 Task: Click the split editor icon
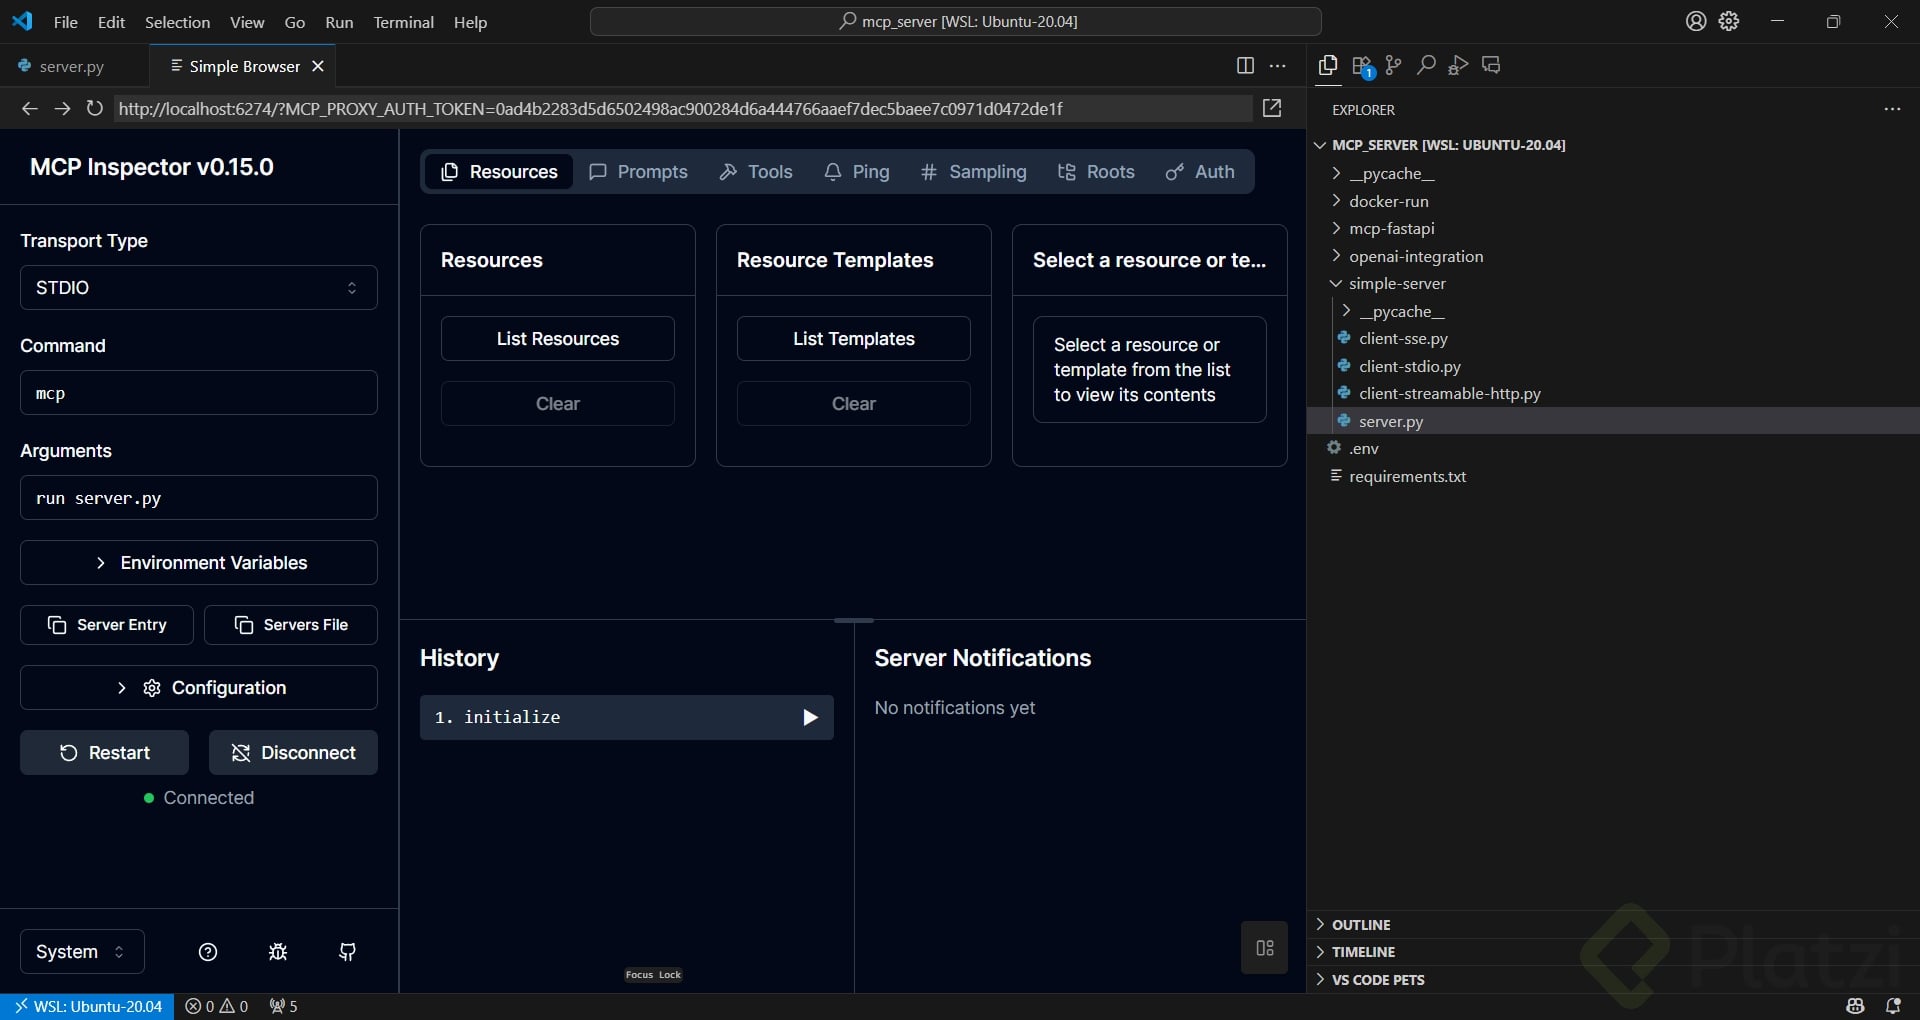[x=1245, y=66]
